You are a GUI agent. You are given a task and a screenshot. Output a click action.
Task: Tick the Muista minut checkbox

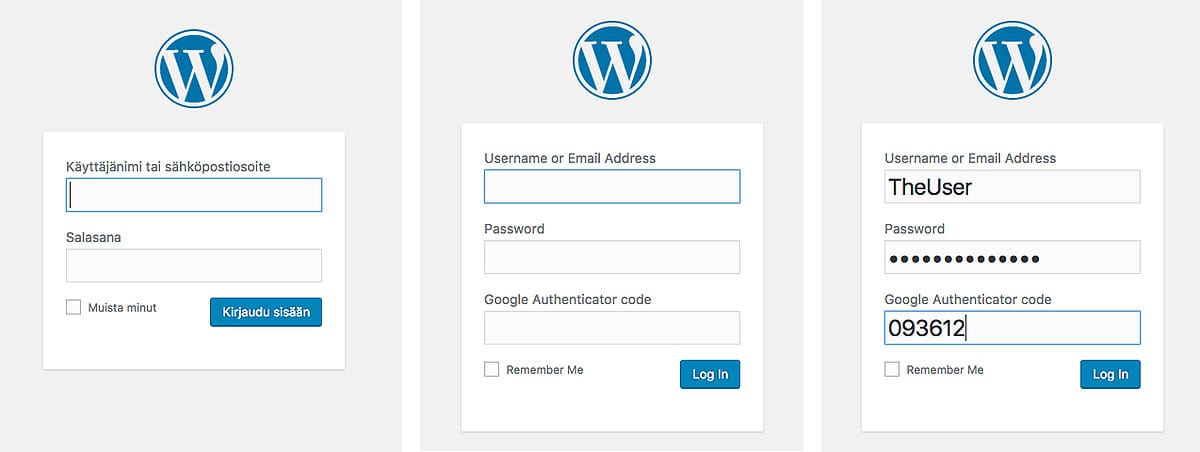coord(73,308)
